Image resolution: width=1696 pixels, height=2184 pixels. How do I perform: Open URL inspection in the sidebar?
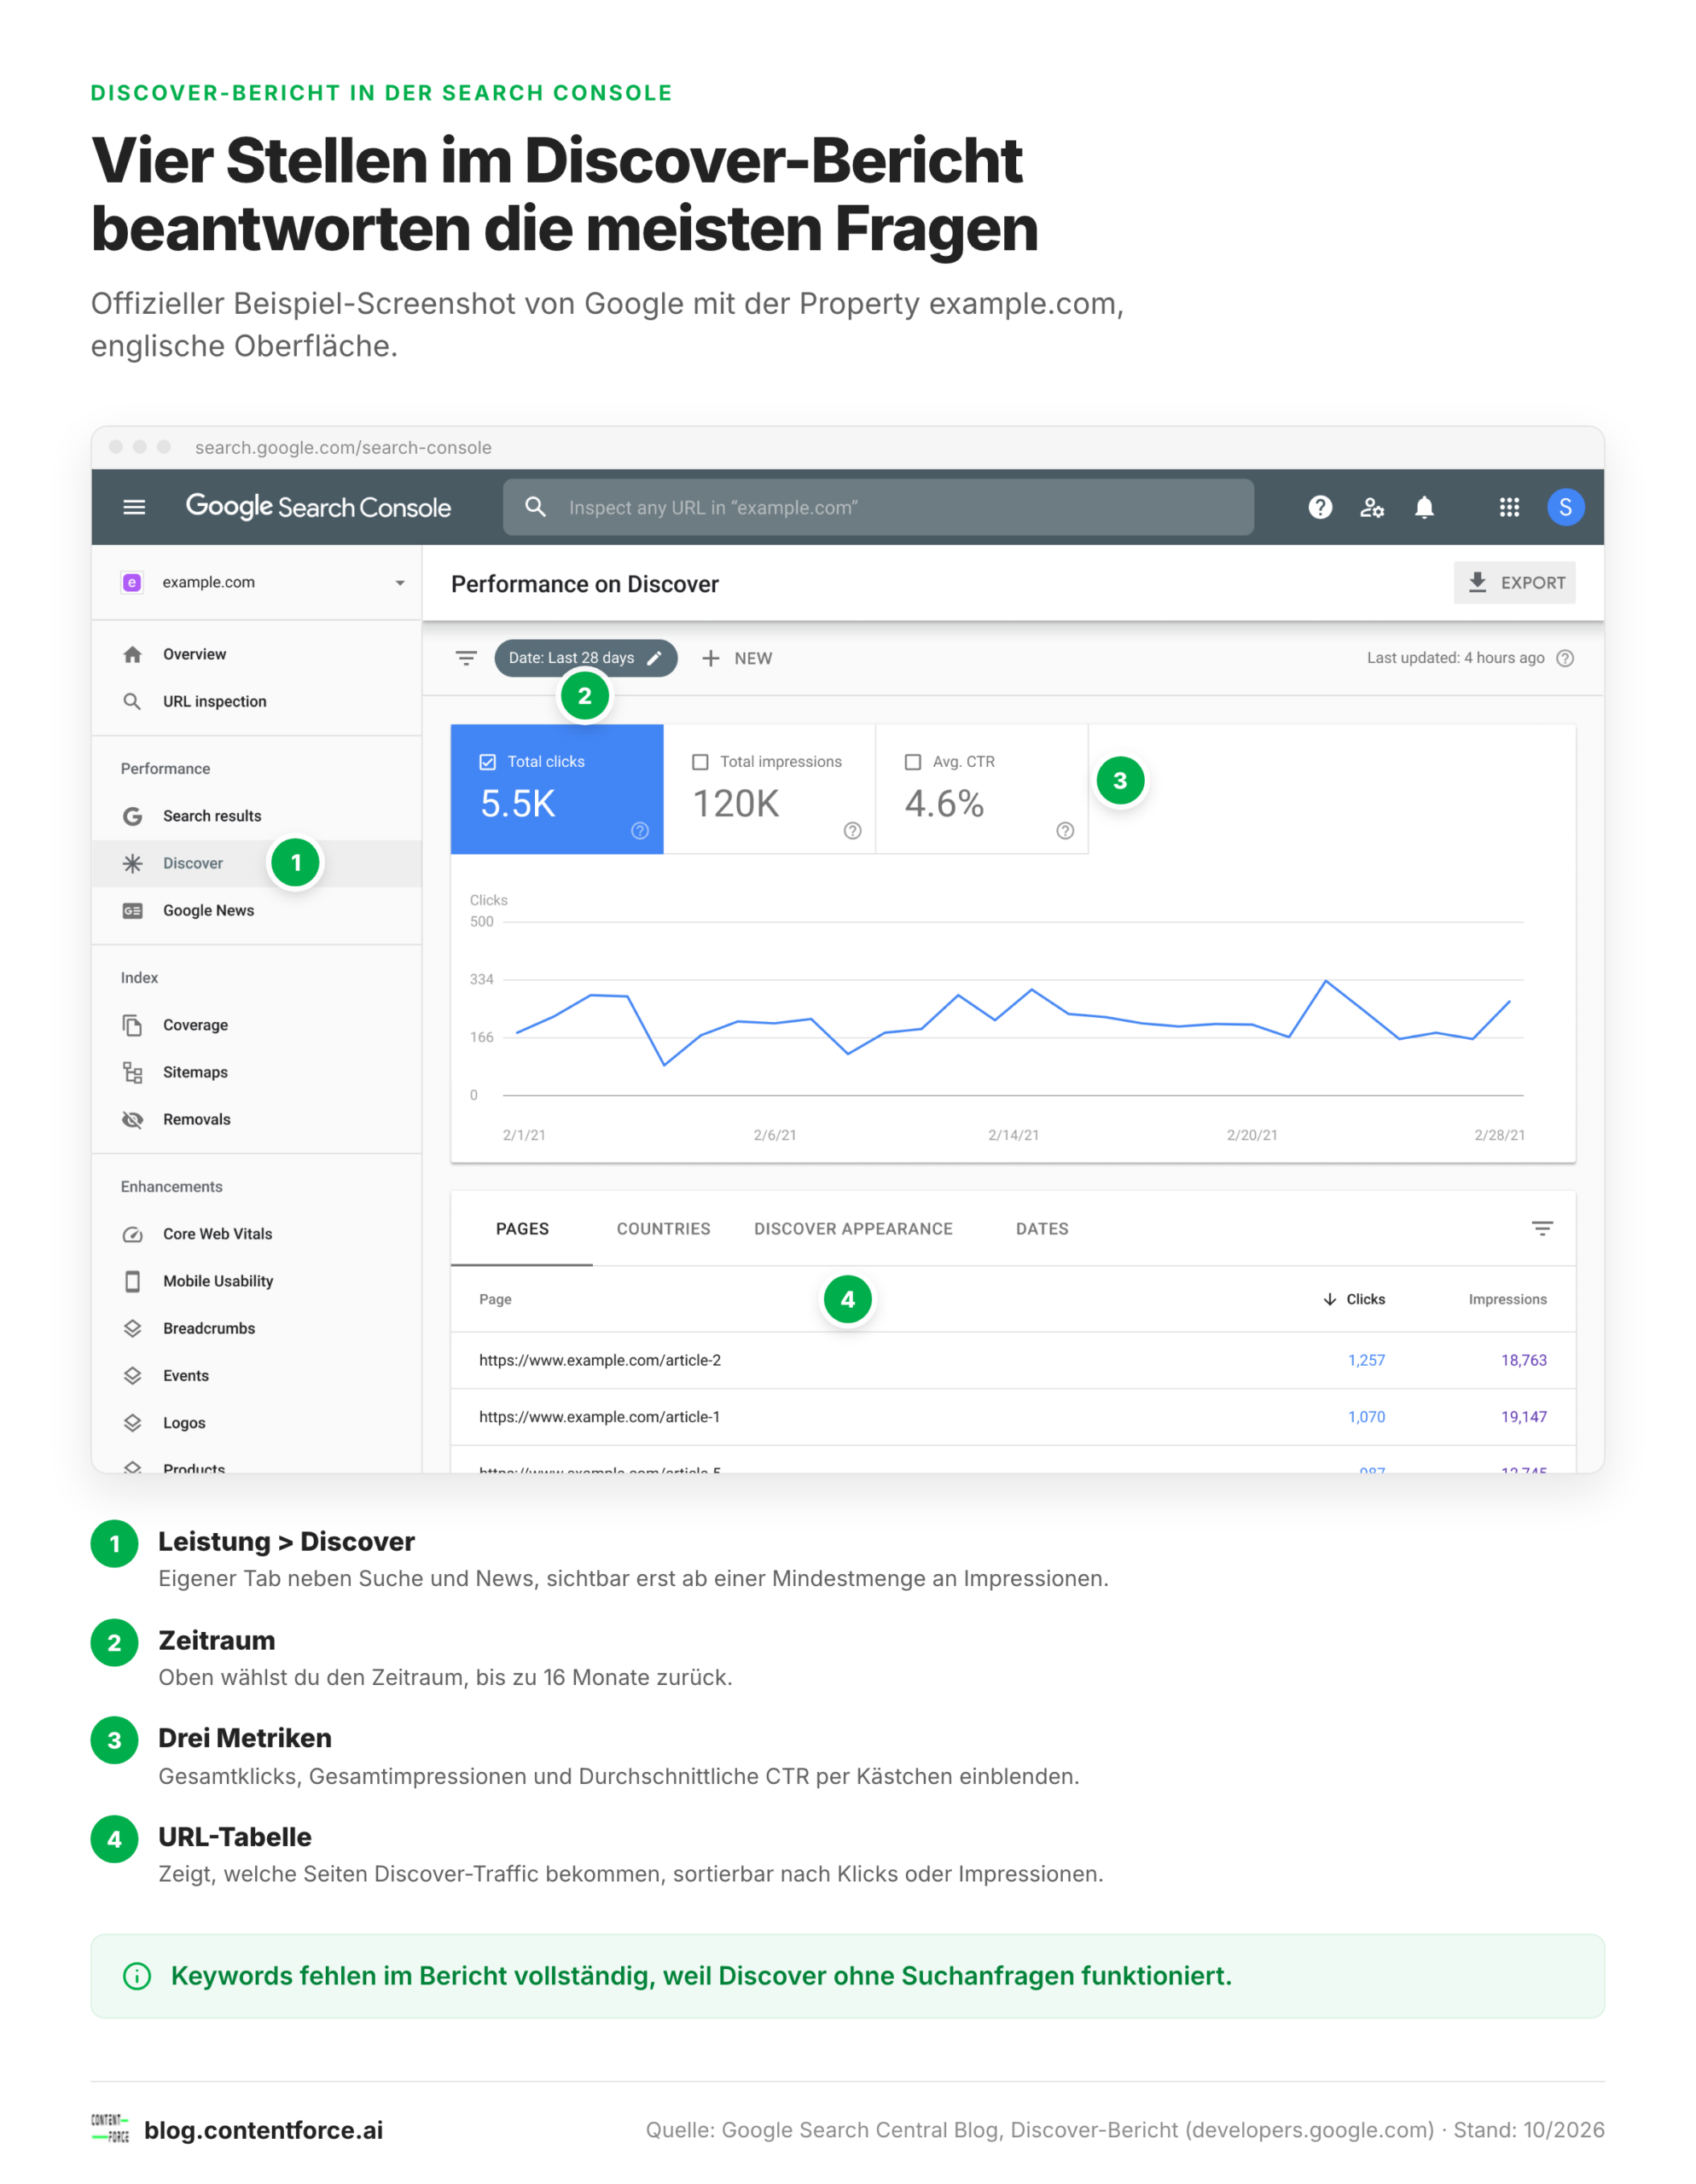[256, 701]
